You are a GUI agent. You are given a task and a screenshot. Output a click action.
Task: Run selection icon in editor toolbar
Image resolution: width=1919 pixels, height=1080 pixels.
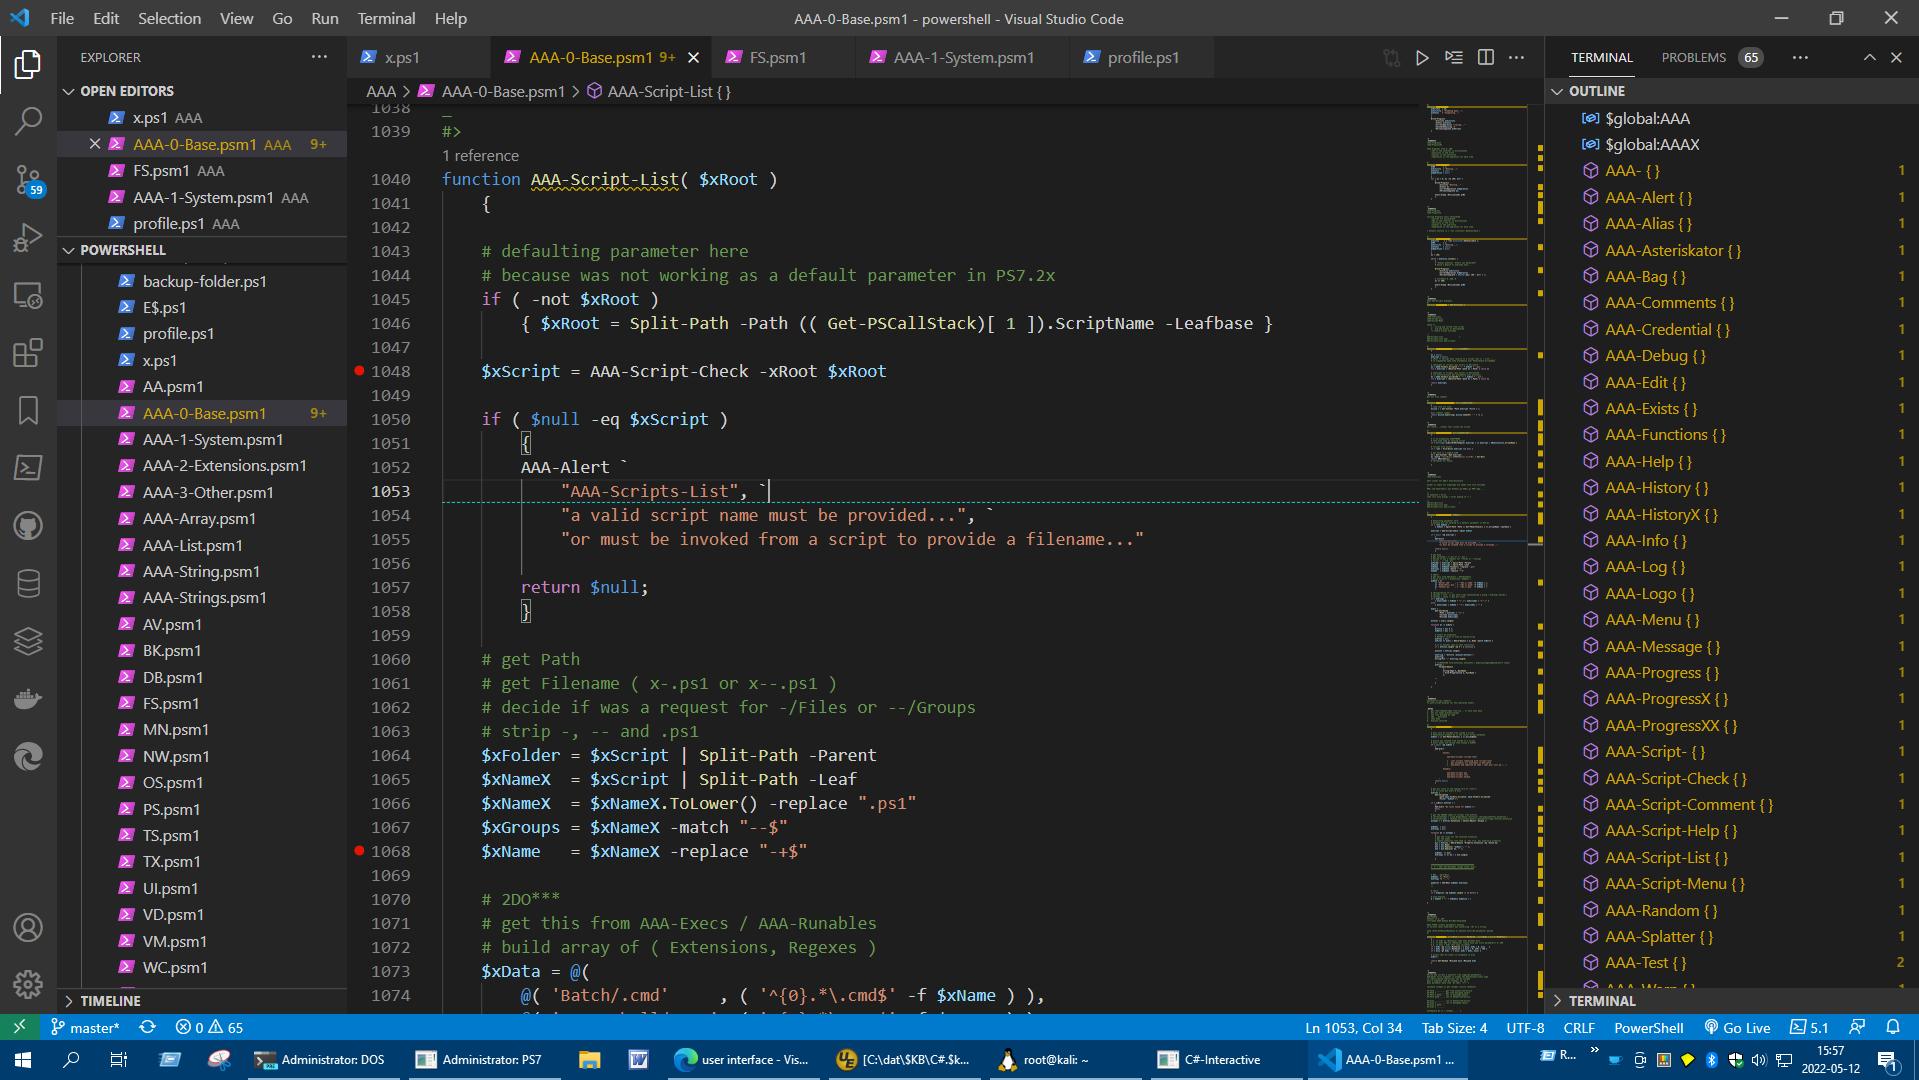point(1454,58)
